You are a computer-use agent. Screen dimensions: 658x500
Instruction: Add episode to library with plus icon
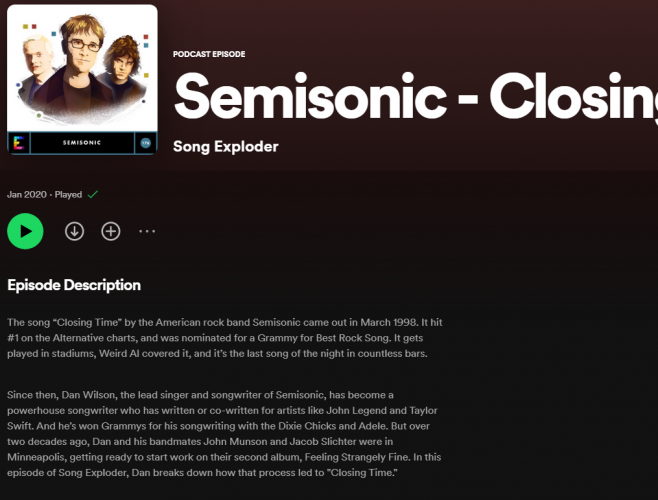coord(111,231)
